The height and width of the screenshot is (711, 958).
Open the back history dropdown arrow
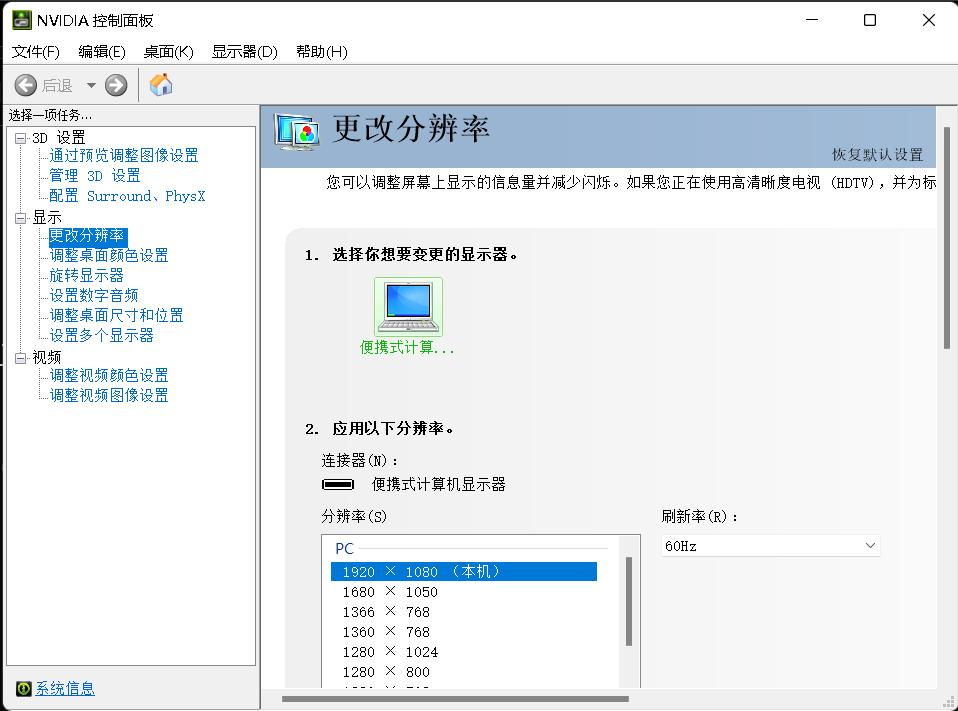(91, 86)
